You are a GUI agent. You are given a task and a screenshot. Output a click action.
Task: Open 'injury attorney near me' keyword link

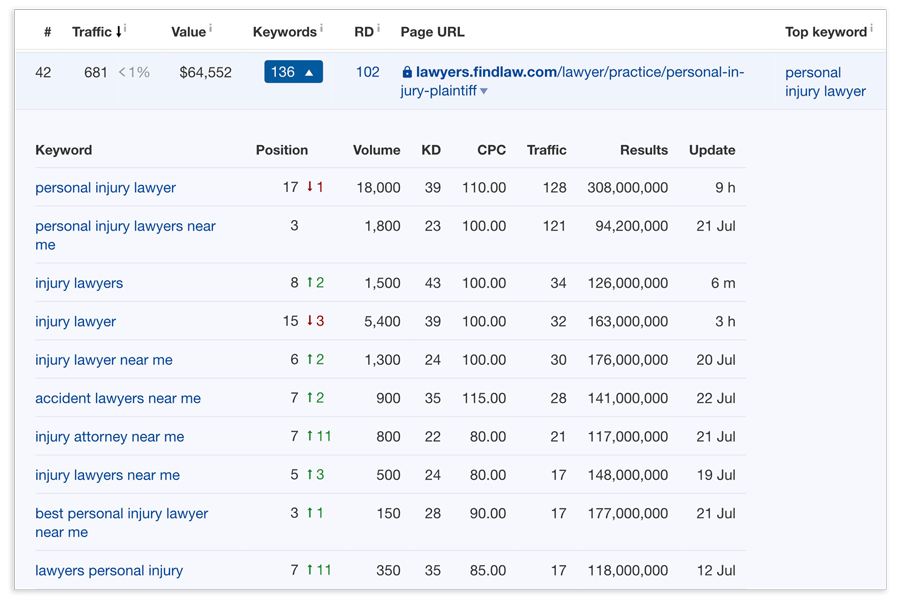pos(109,436)
